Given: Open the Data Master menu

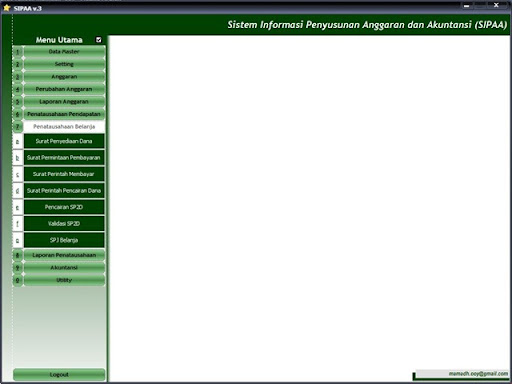Looking at the screenshot, I should pos(64,52).
